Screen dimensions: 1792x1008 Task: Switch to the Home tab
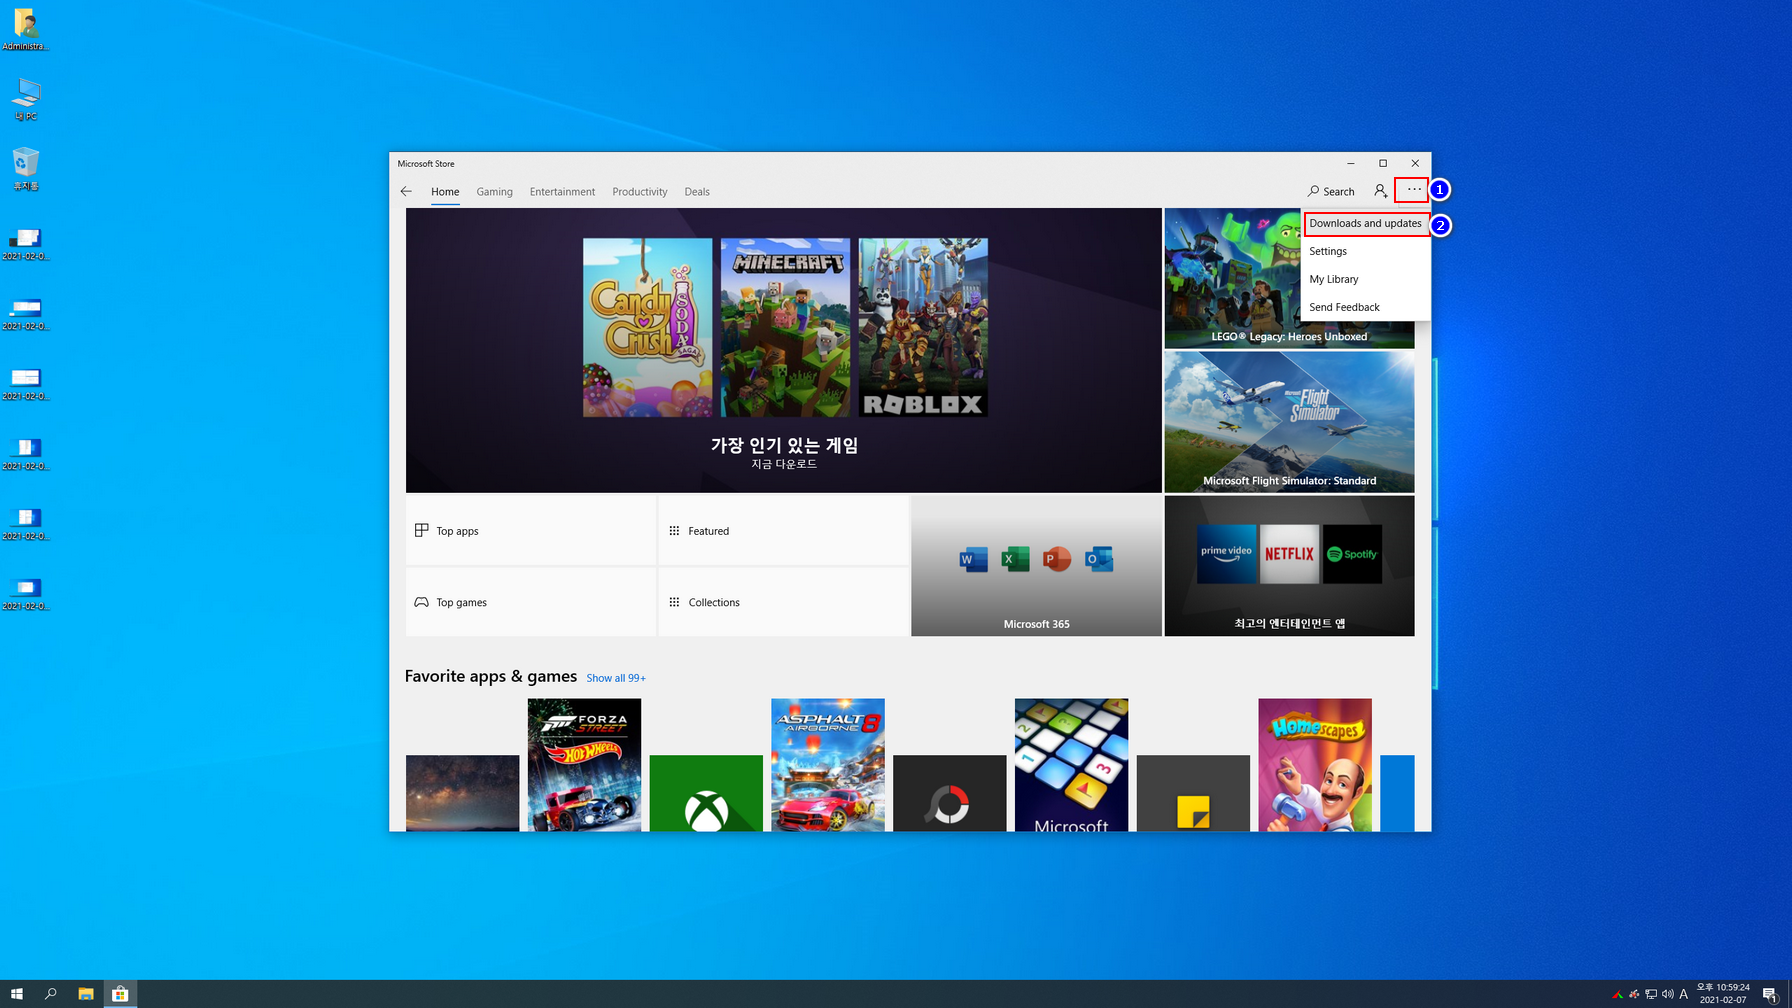[445, 192]
